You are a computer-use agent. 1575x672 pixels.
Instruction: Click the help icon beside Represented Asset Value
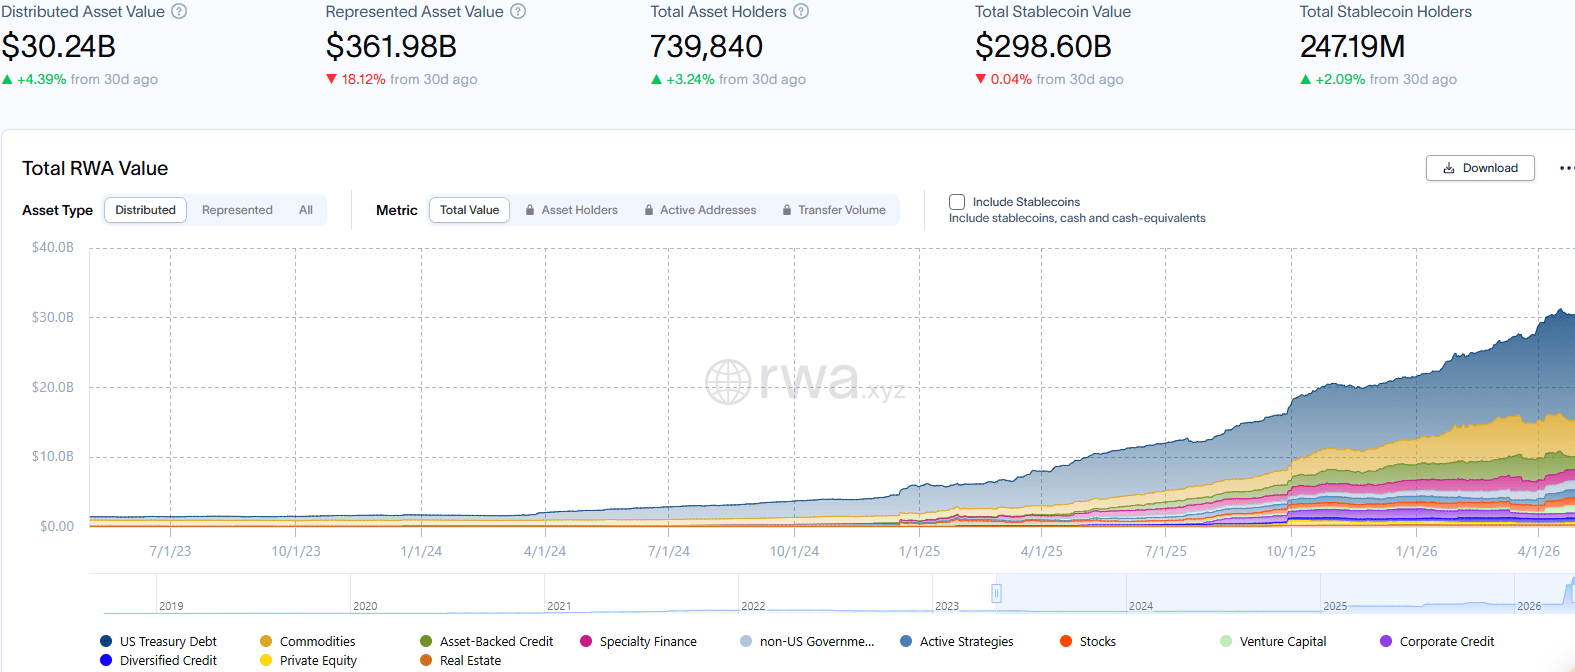518,12
